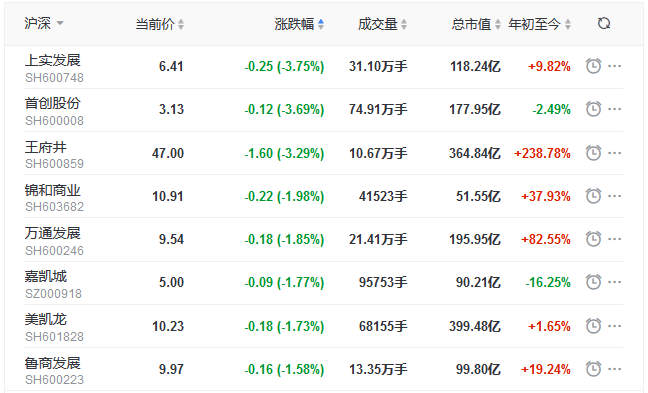Viewport: 648px width, 393px height.
Task: Click the -0.18 (-1.85%) change value
Action: click(x=284, y=239)
